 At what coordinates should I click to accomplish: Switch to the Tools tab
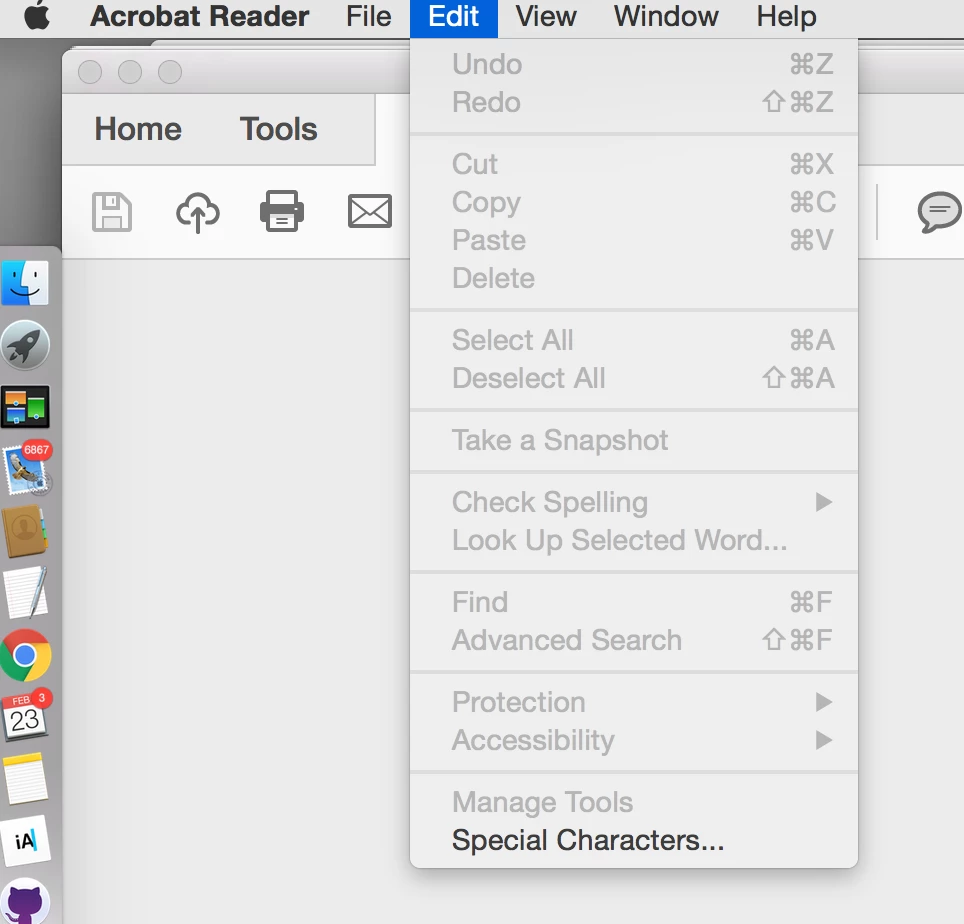coord(279,129)
